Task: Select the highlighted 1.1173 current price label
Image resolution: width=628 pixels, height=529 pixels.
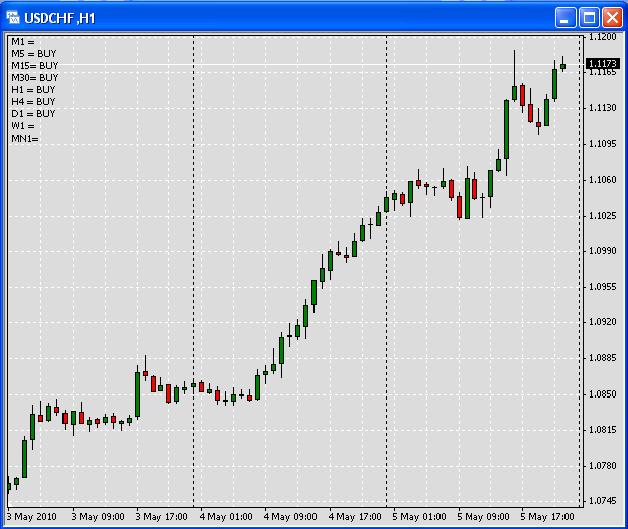Action: point(603,64)
